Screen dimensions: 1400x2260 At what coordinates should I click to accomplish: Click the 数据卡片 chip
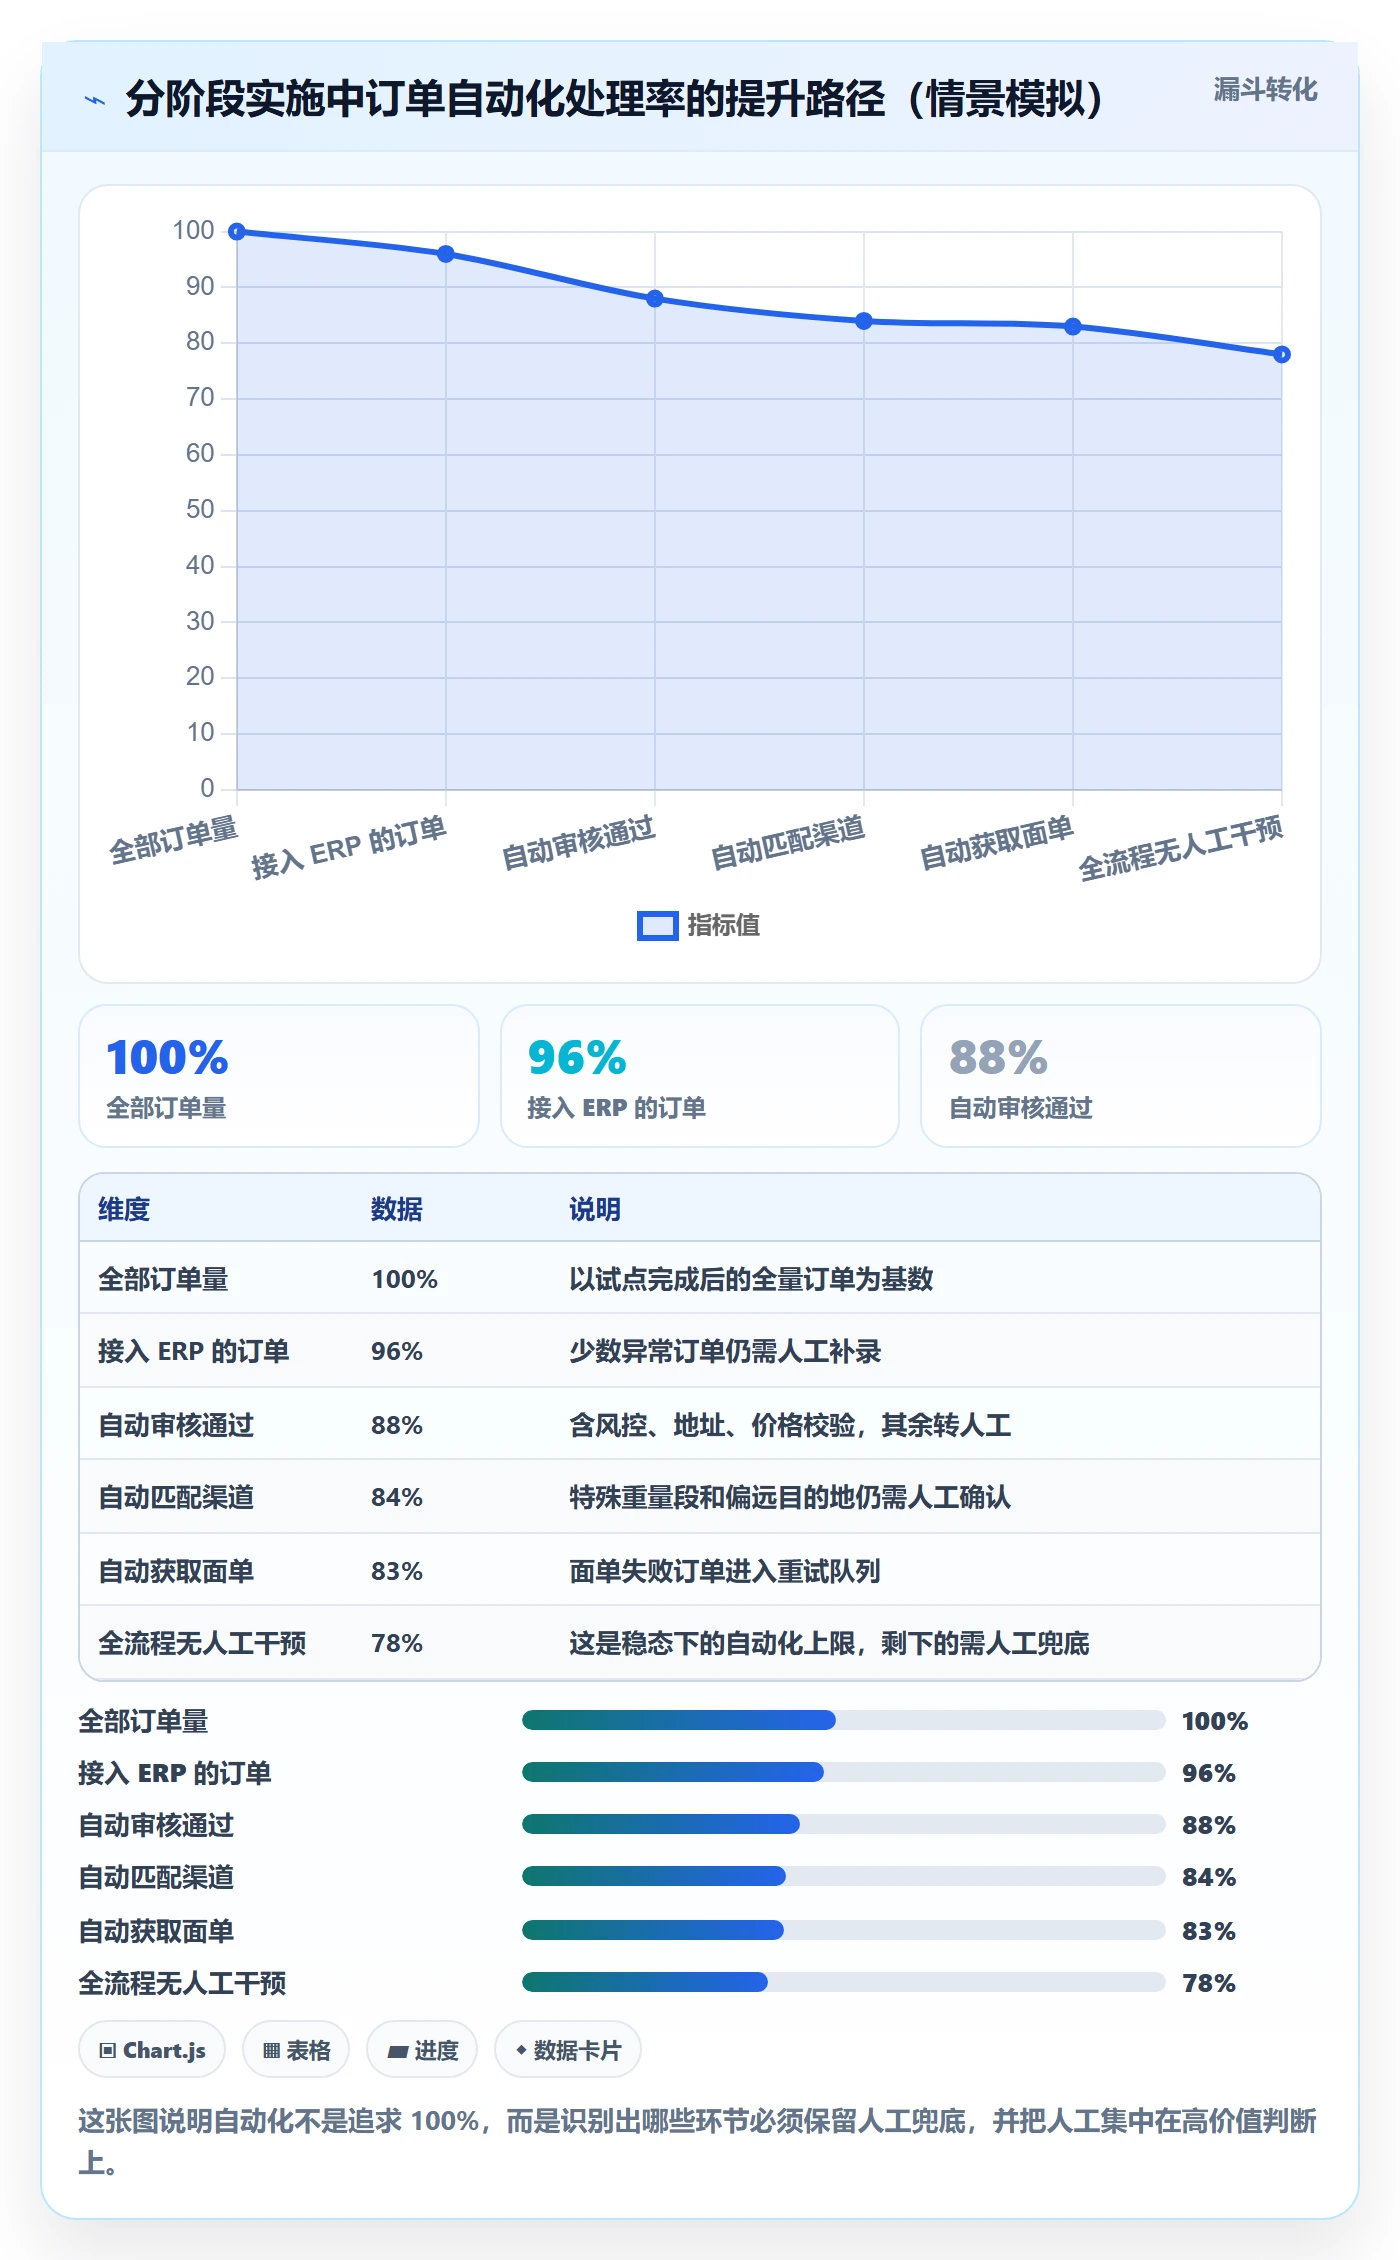(568, 2050)
